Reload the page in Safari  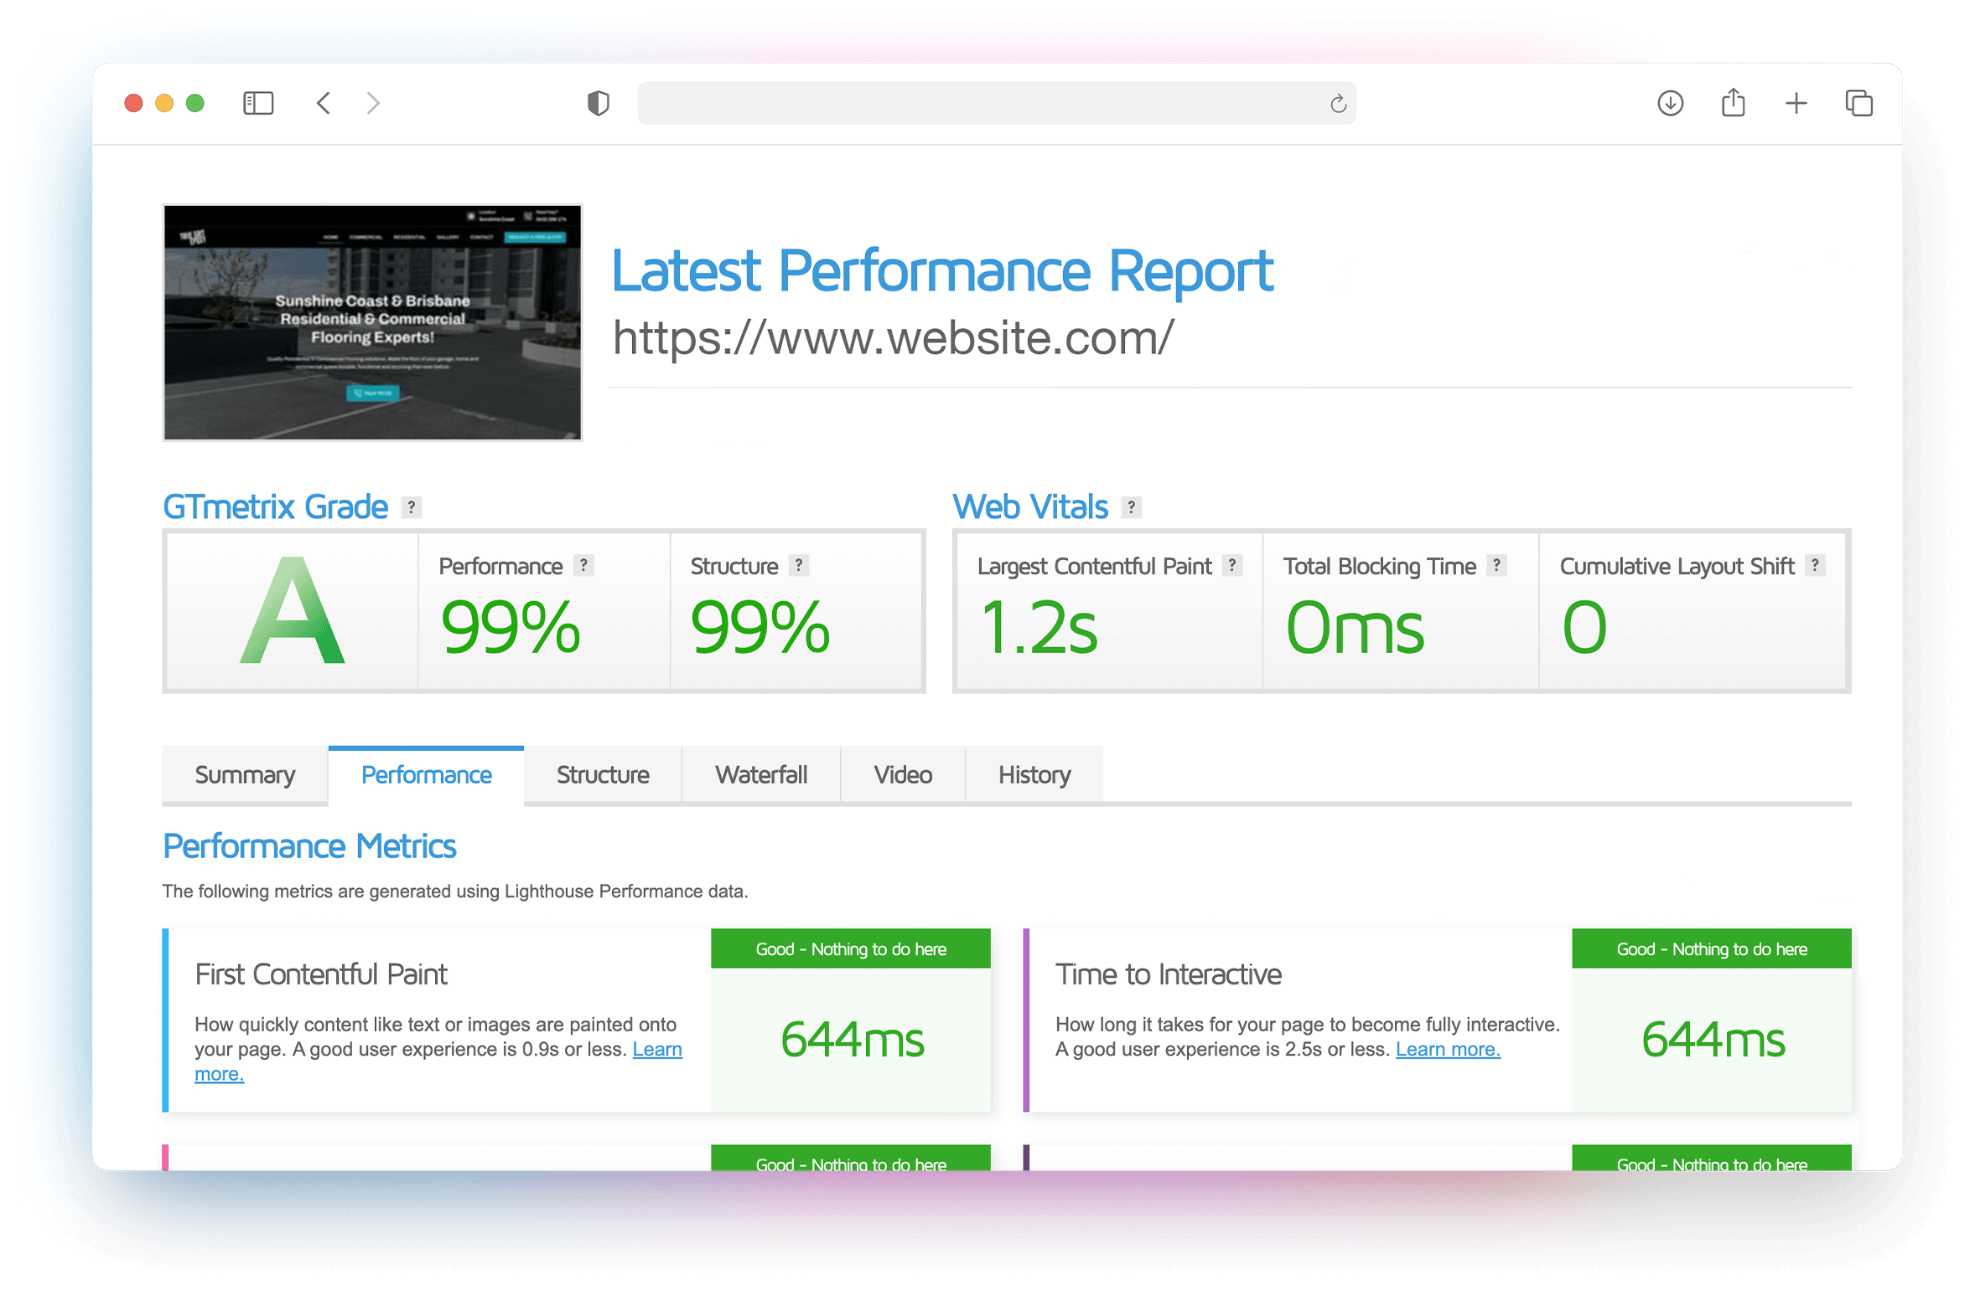(1337, 103)
